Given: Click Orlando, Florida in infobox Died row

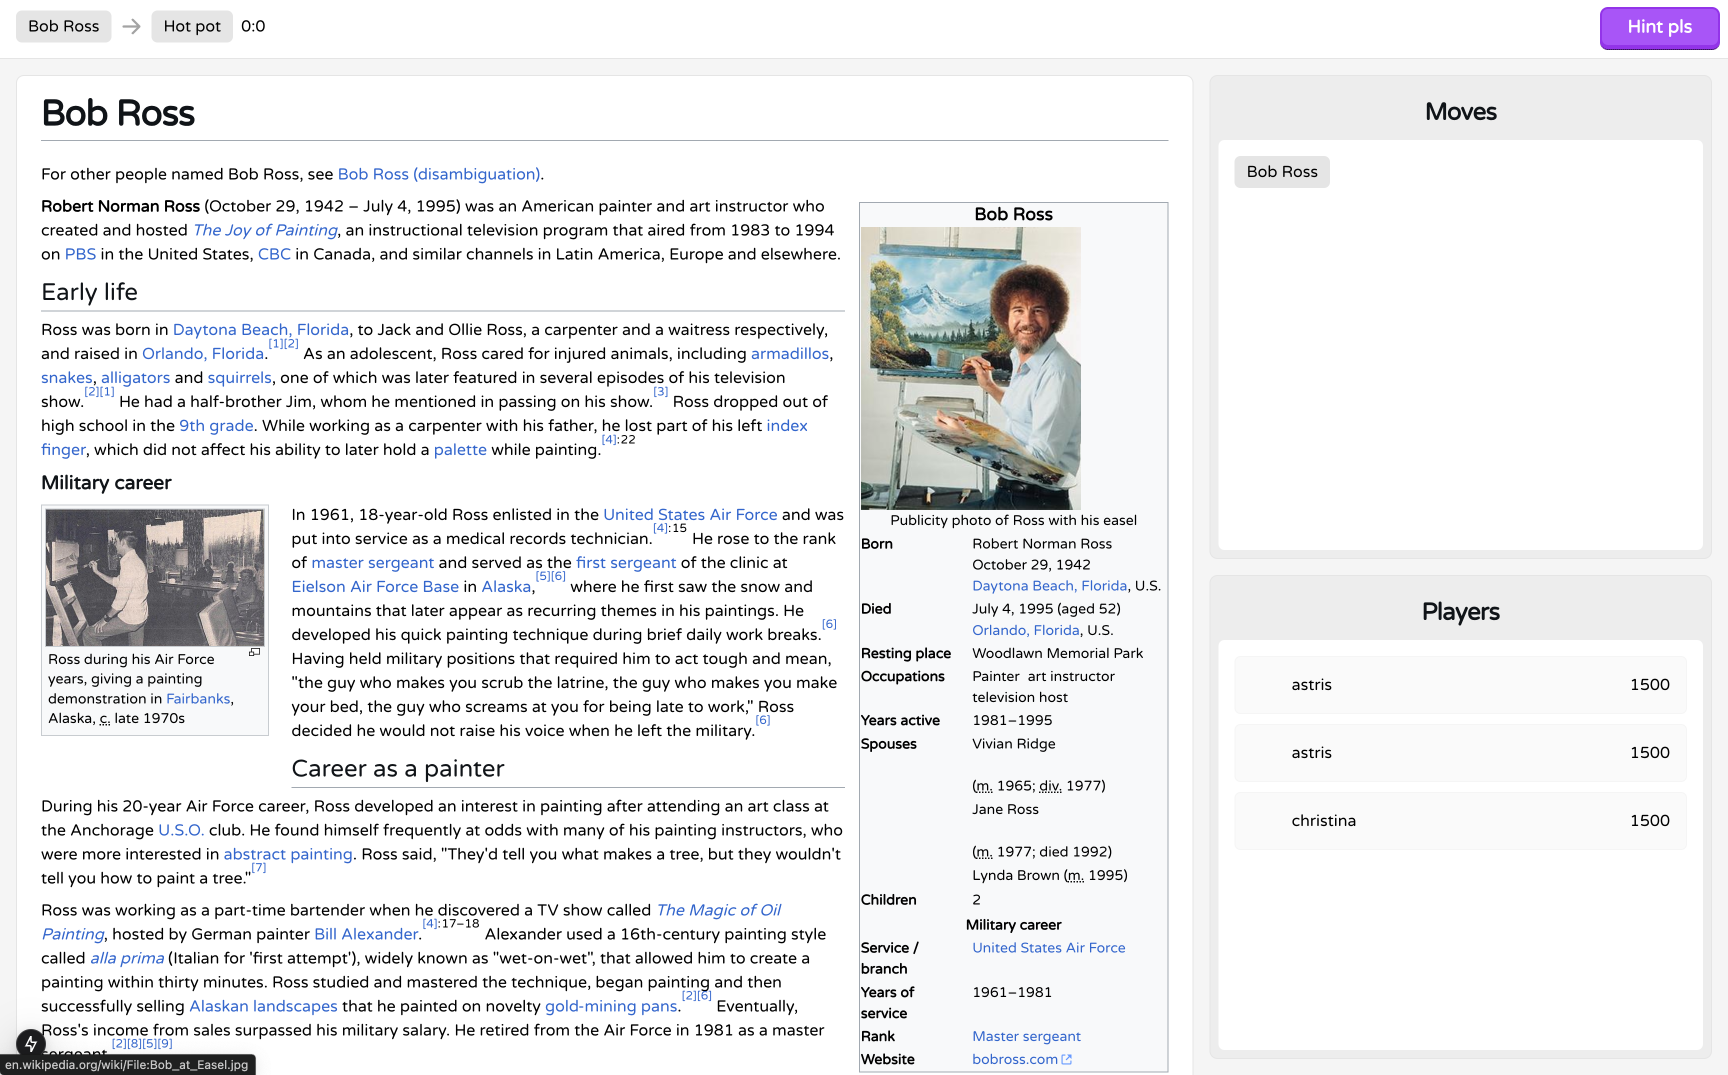Looking at the screenshot, I should coord(1026,631).
